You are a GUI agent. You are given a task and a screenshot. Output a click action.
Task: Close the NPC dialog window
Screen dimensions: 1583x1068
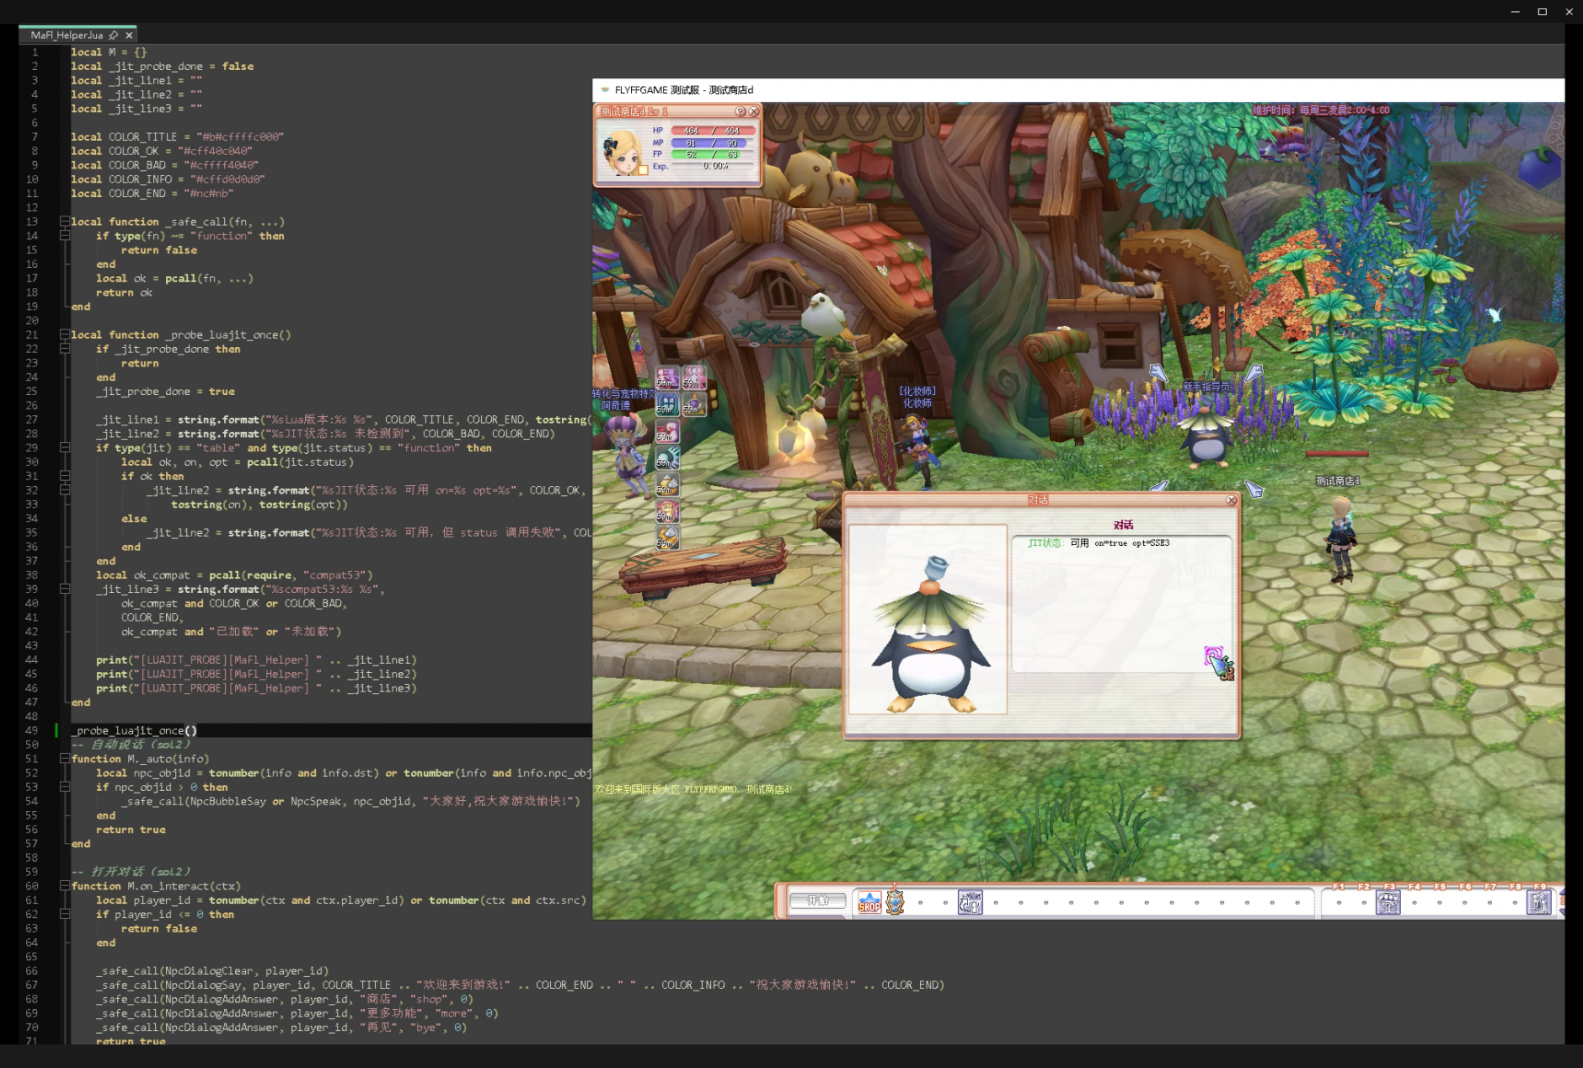pyautogui.click(x=1231, y=500)
